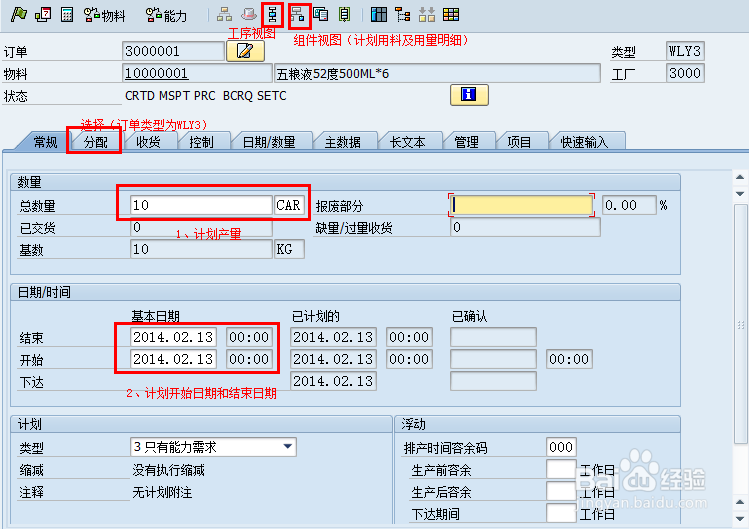749x529 pixels.
Task: Click the order number field 3000001
Action: [x=173, y=51]
